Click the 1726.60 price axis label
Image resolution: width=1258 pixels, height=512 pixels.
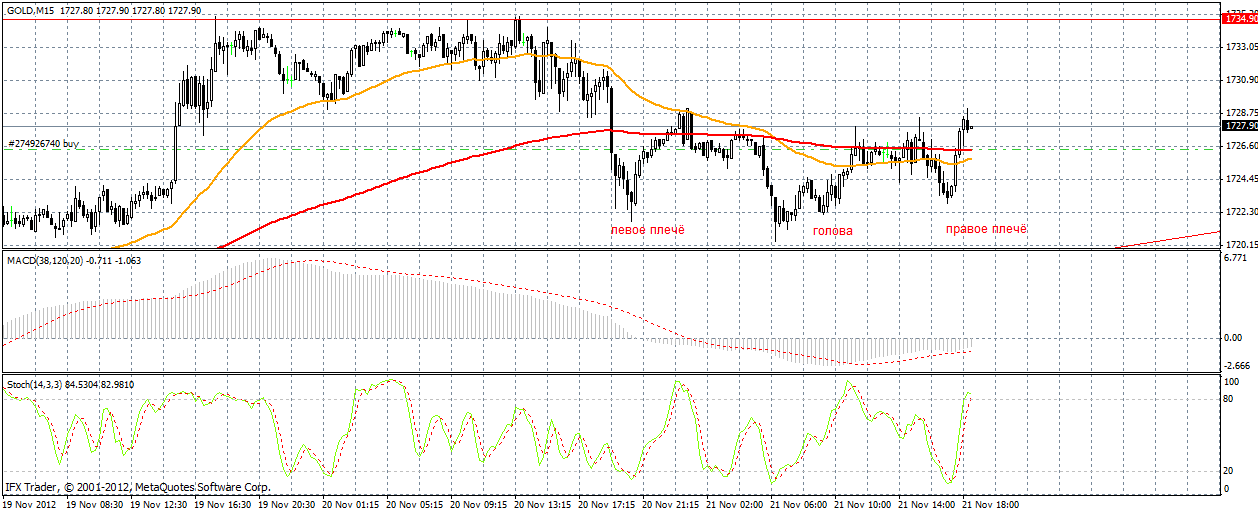1240,146
